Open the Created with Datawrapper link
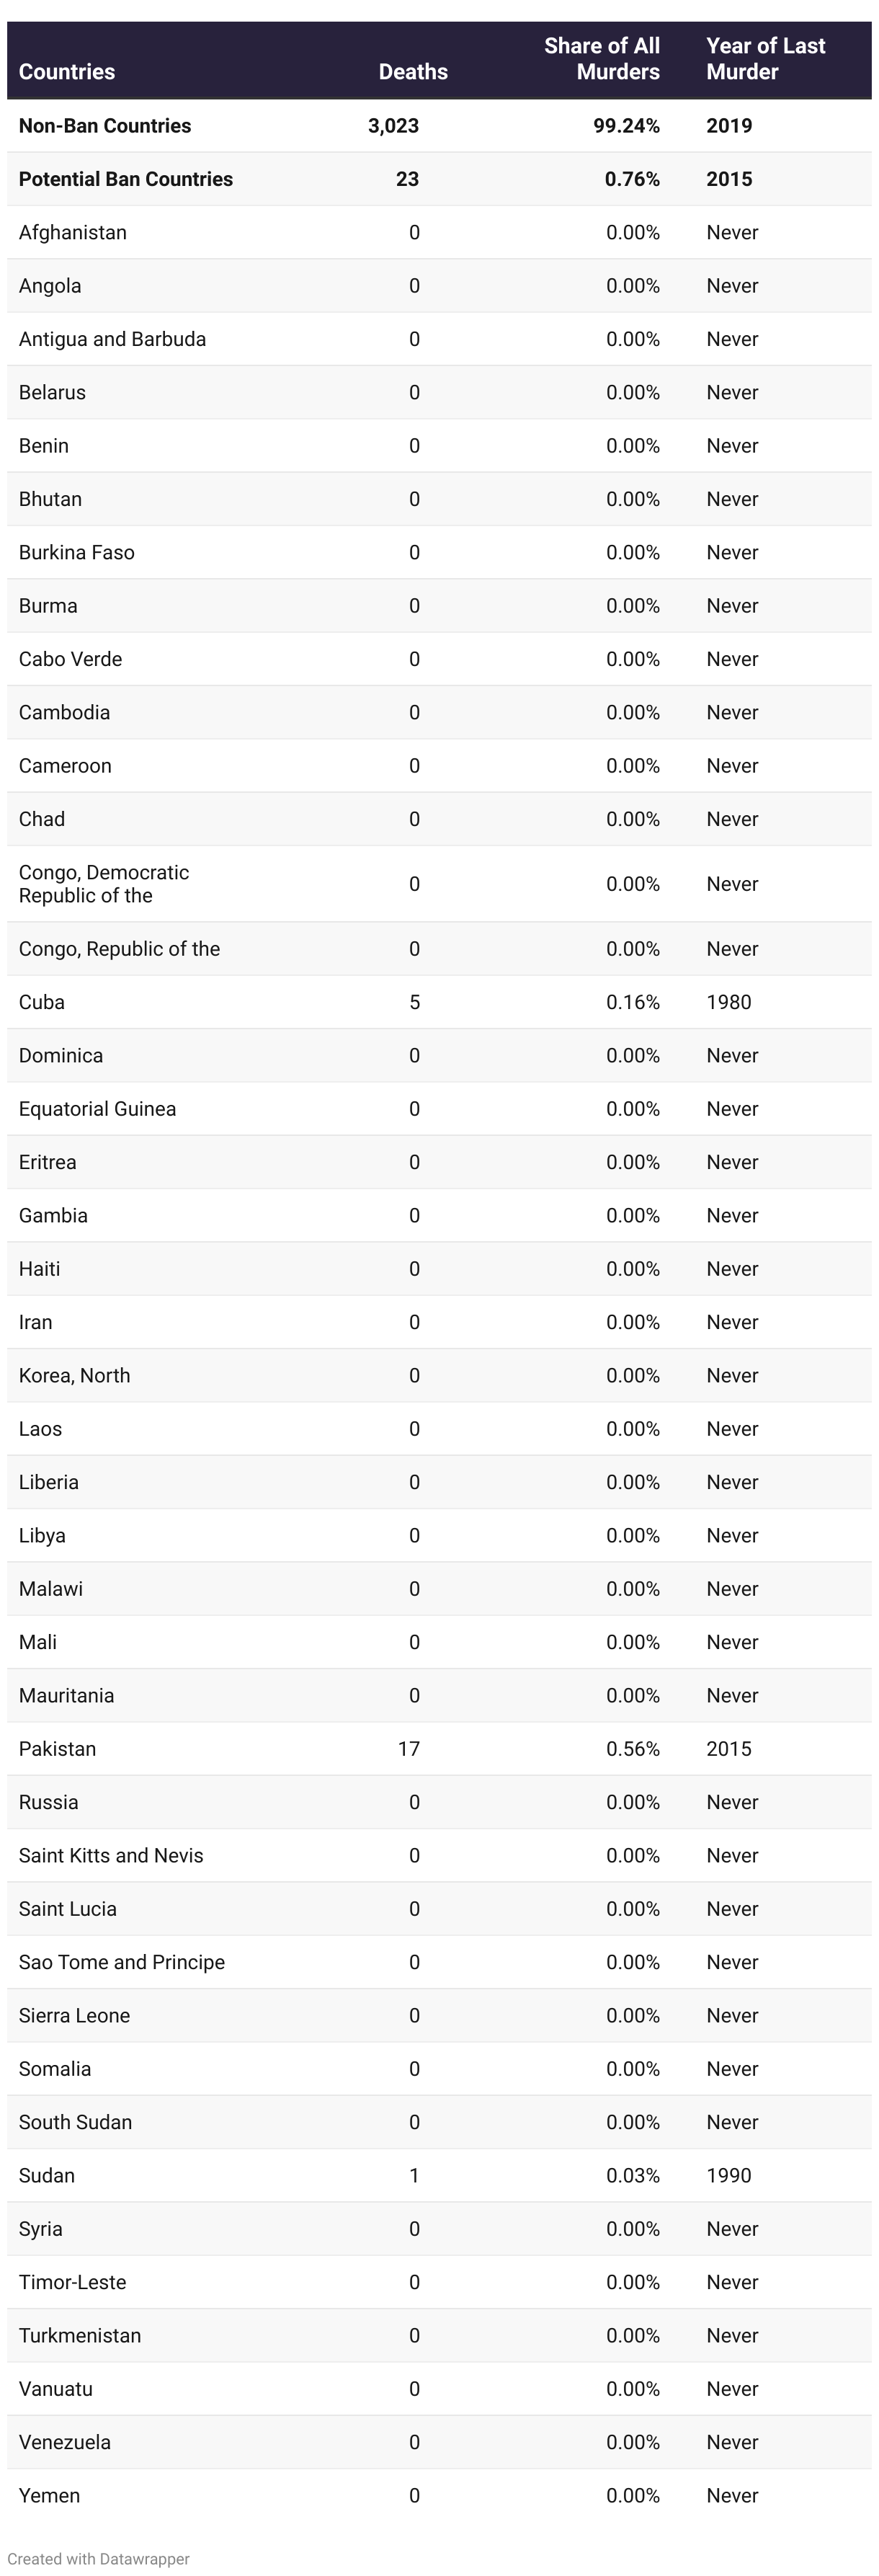Viewport: 879px width, 2576px height. [98, 2558]
